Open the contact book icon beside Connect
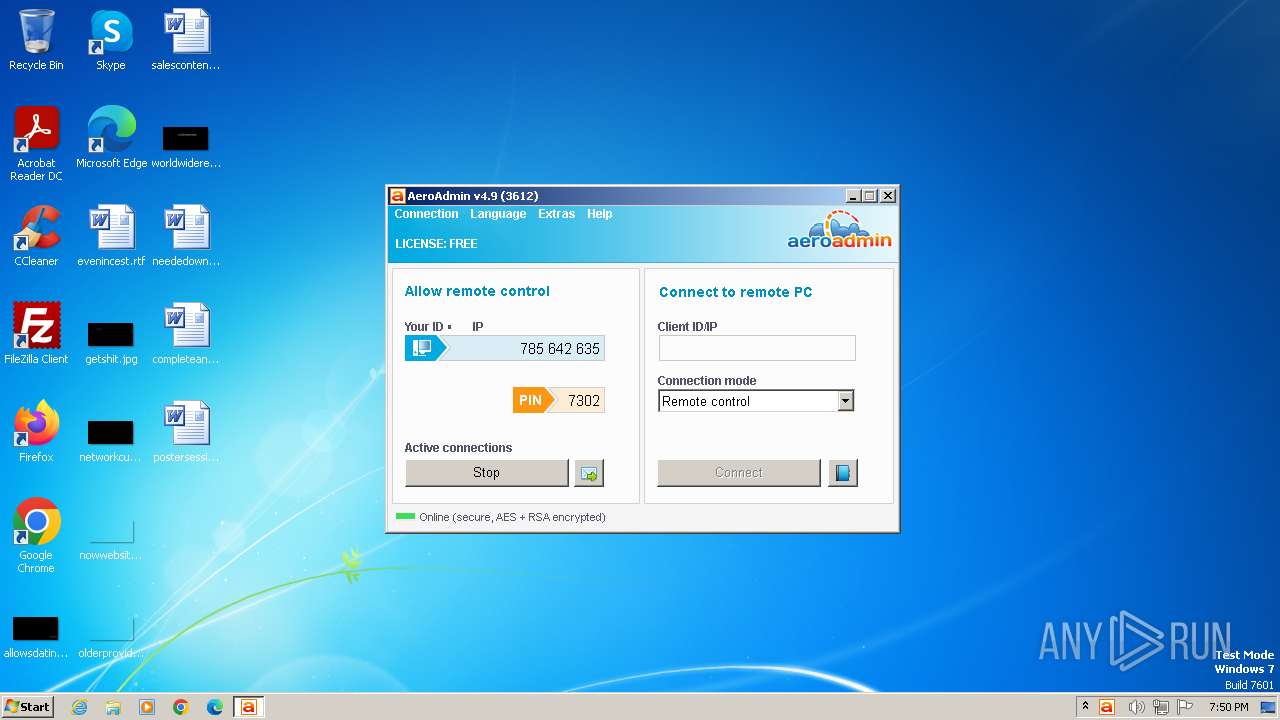Screen dimensions: 1280x720 843,473
